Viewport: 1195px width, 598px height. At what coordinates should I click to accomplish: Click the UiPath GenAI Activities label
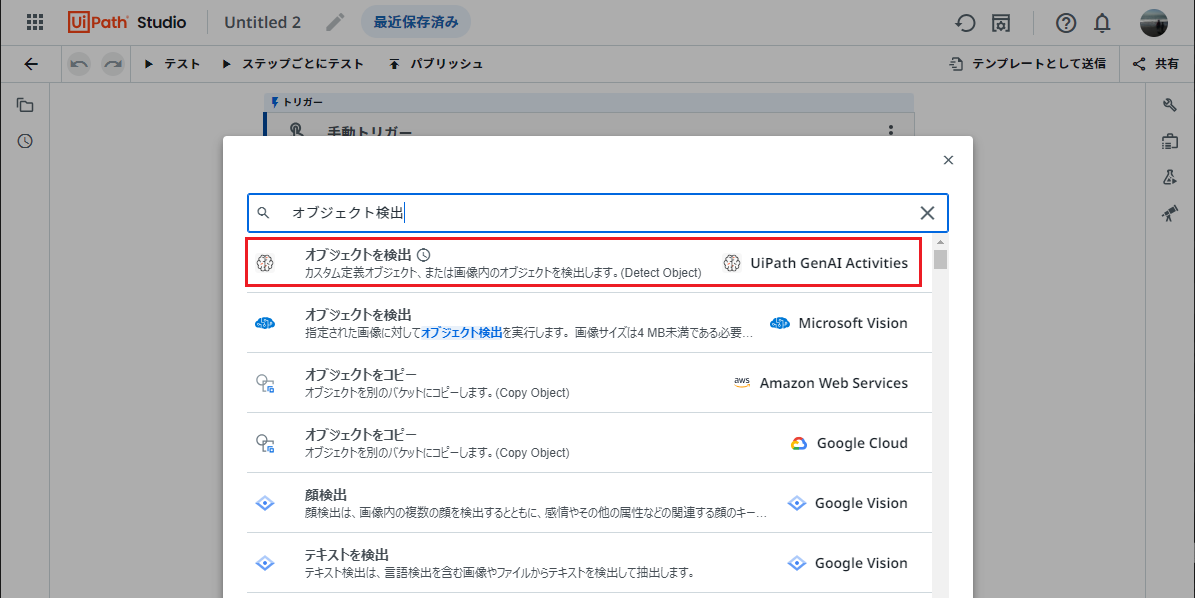pyautogui.click(x=828, y=263)
